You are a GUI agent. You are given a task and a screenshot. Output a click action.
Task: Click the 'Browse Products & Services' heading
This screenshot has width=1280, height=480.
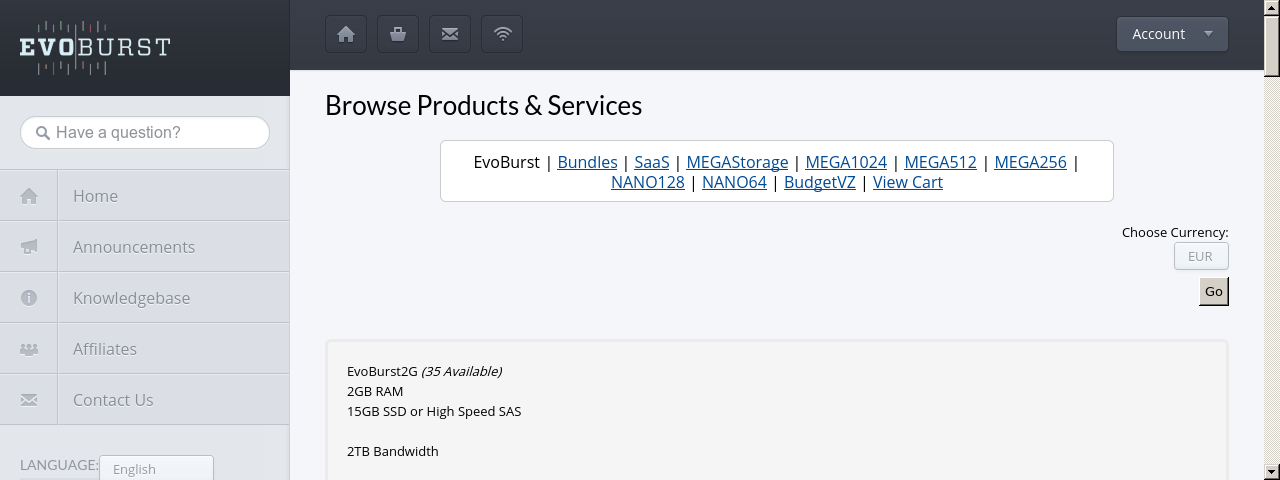483,105
